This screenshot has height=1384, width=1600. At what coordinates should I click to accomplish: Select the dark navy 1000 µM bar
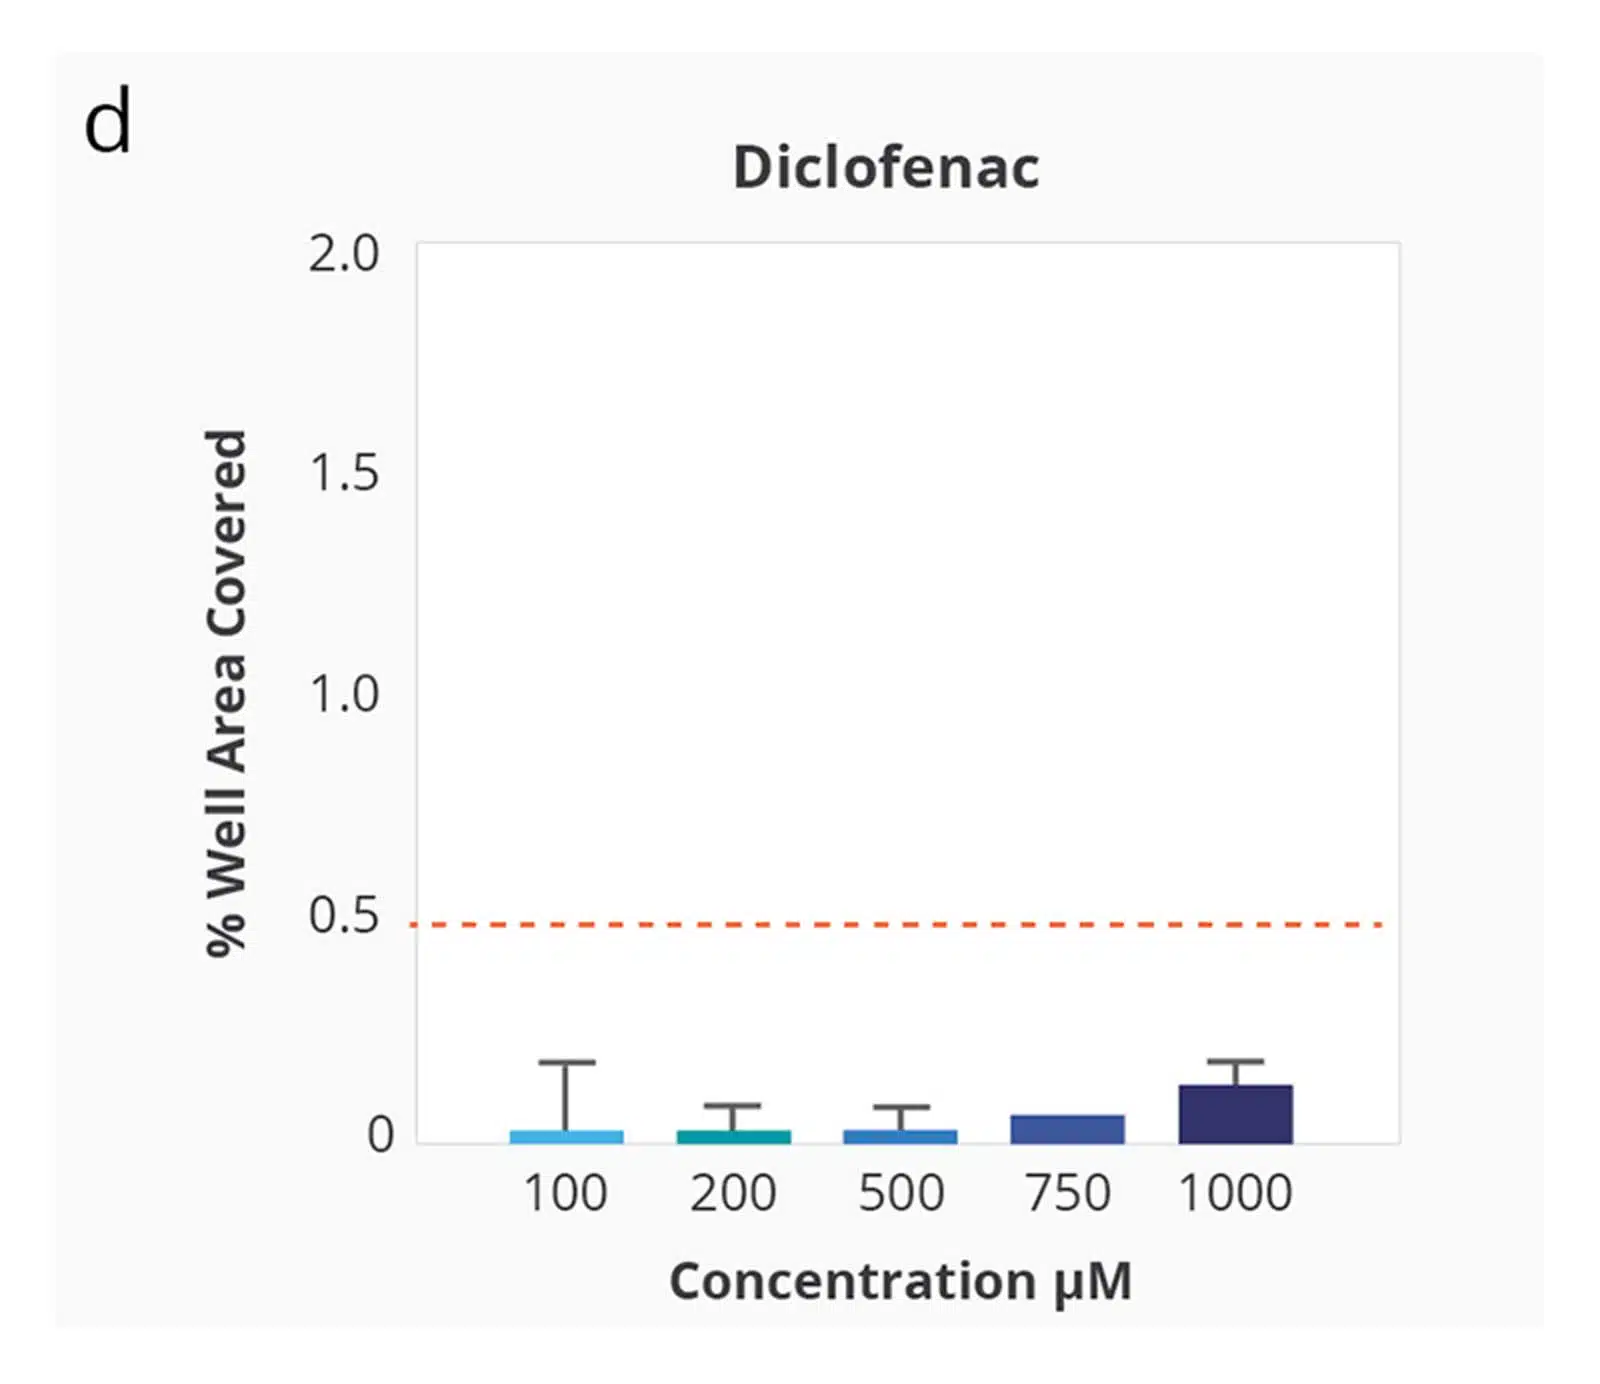coord(1235,1114)
